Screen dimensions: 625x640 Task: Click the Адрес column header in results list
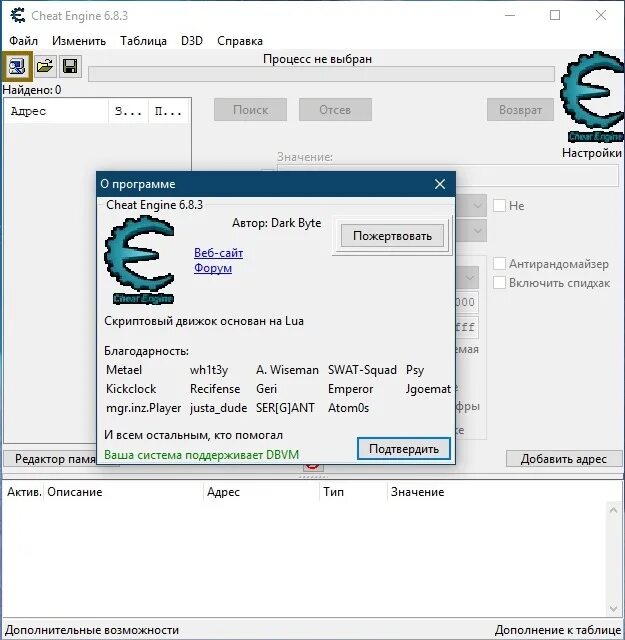pos(56,111)
